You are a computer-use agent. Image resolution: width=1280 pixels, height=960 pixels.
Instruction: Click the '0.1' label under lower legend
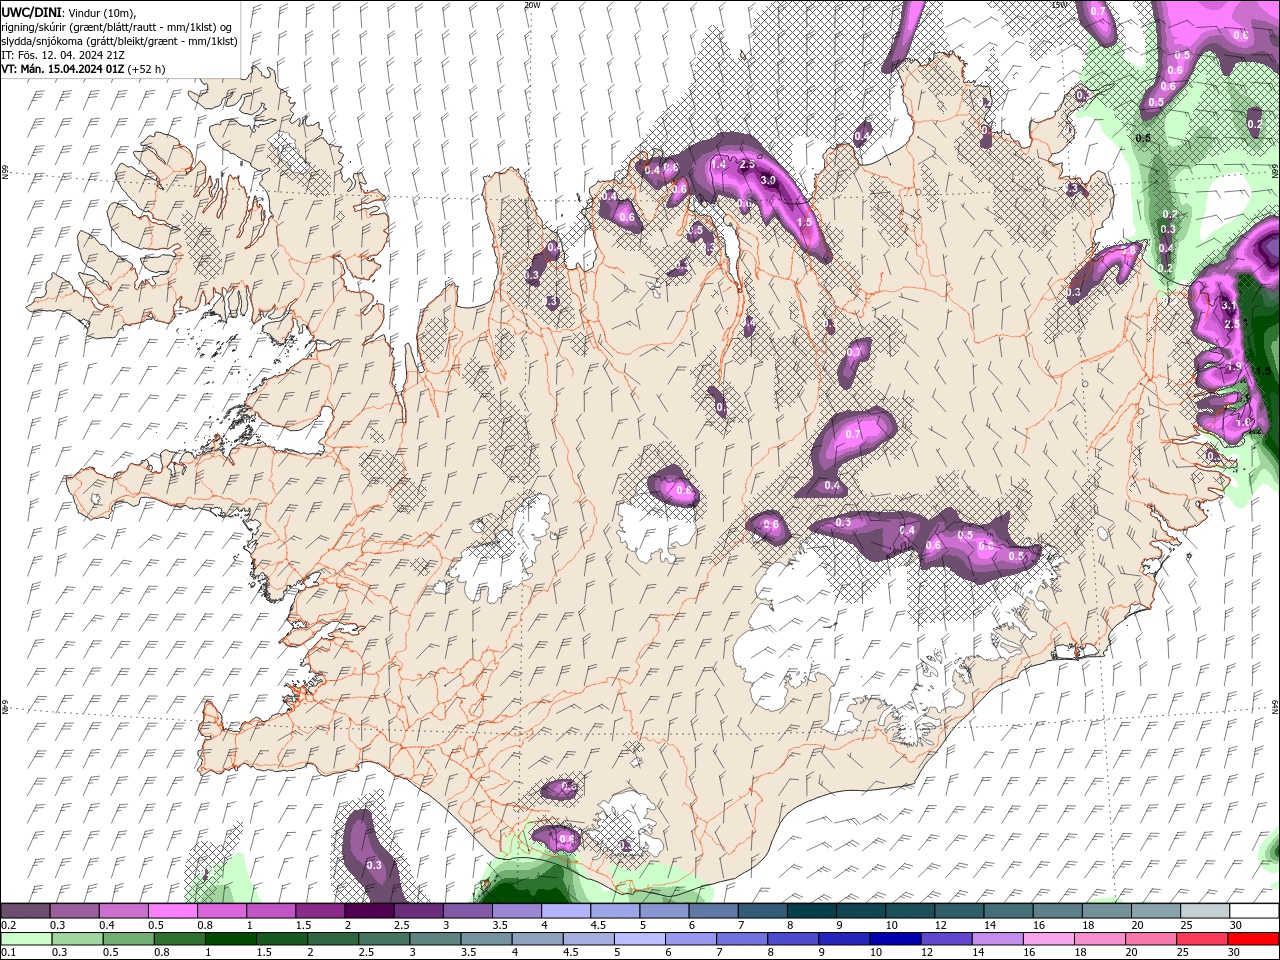8,953
